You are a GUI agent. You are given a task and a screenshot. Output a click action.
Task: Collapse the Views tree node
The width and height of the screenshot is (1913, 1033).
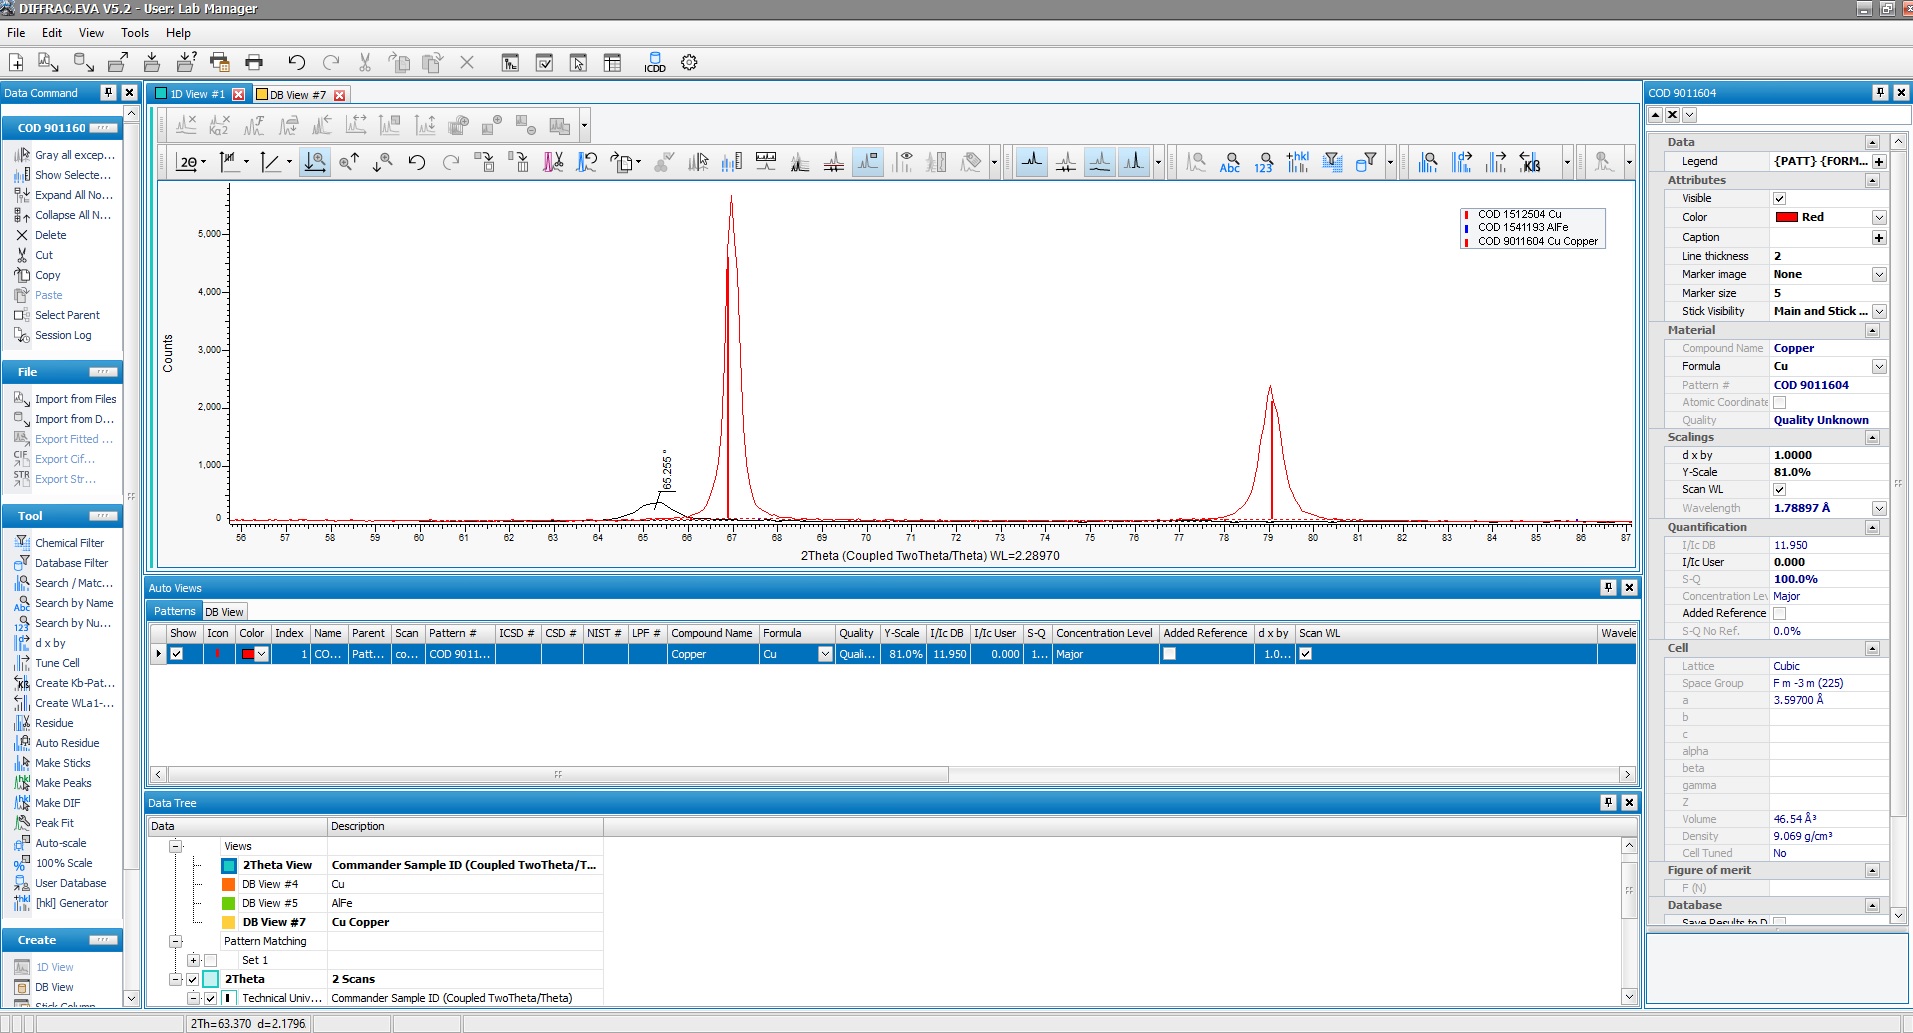(x=176, y=846)
